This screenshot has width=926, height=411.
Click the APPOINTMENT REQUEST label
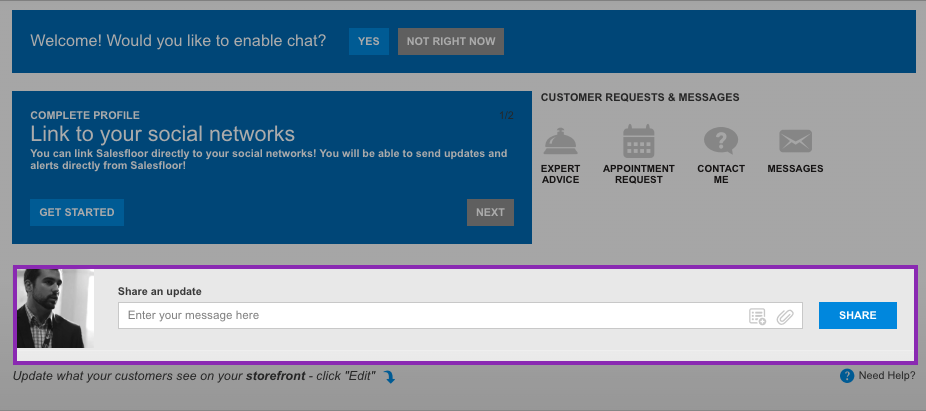[638, 174]
